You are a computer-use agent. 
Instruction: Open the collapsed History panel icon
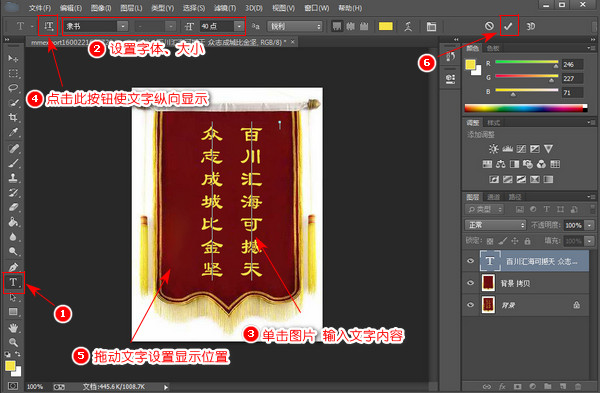click(450, 57)
